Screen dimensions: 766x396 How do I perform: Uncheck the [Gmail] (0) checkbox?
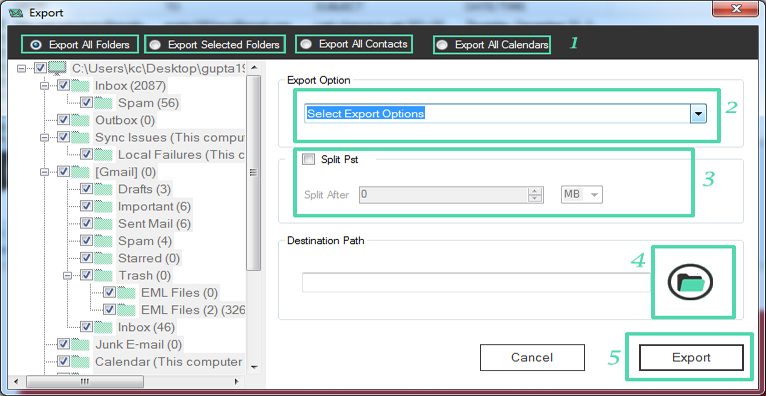click(64, 172)
